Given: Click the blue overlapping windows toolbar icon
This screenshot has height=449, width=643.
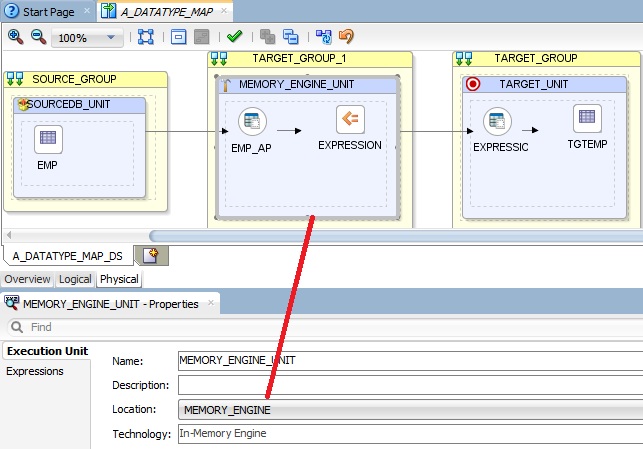Looking at the screenshot, I should pos(291,37).
